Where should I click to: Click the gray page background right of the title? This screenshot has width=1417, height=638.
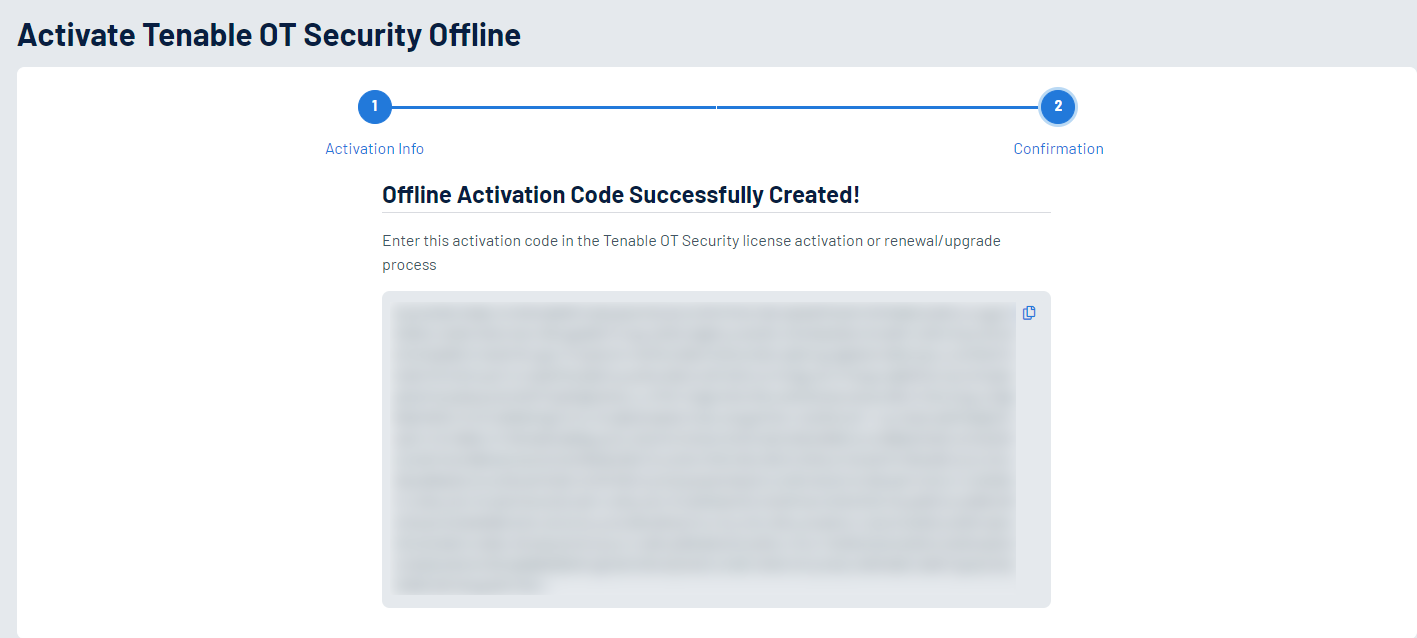pos(950,35)
